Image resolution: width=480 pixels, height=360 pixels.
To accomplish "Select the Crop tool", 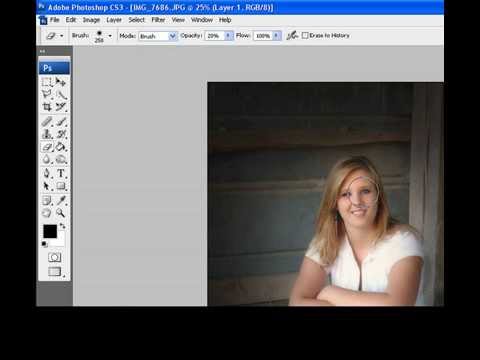I will [47, 107].
